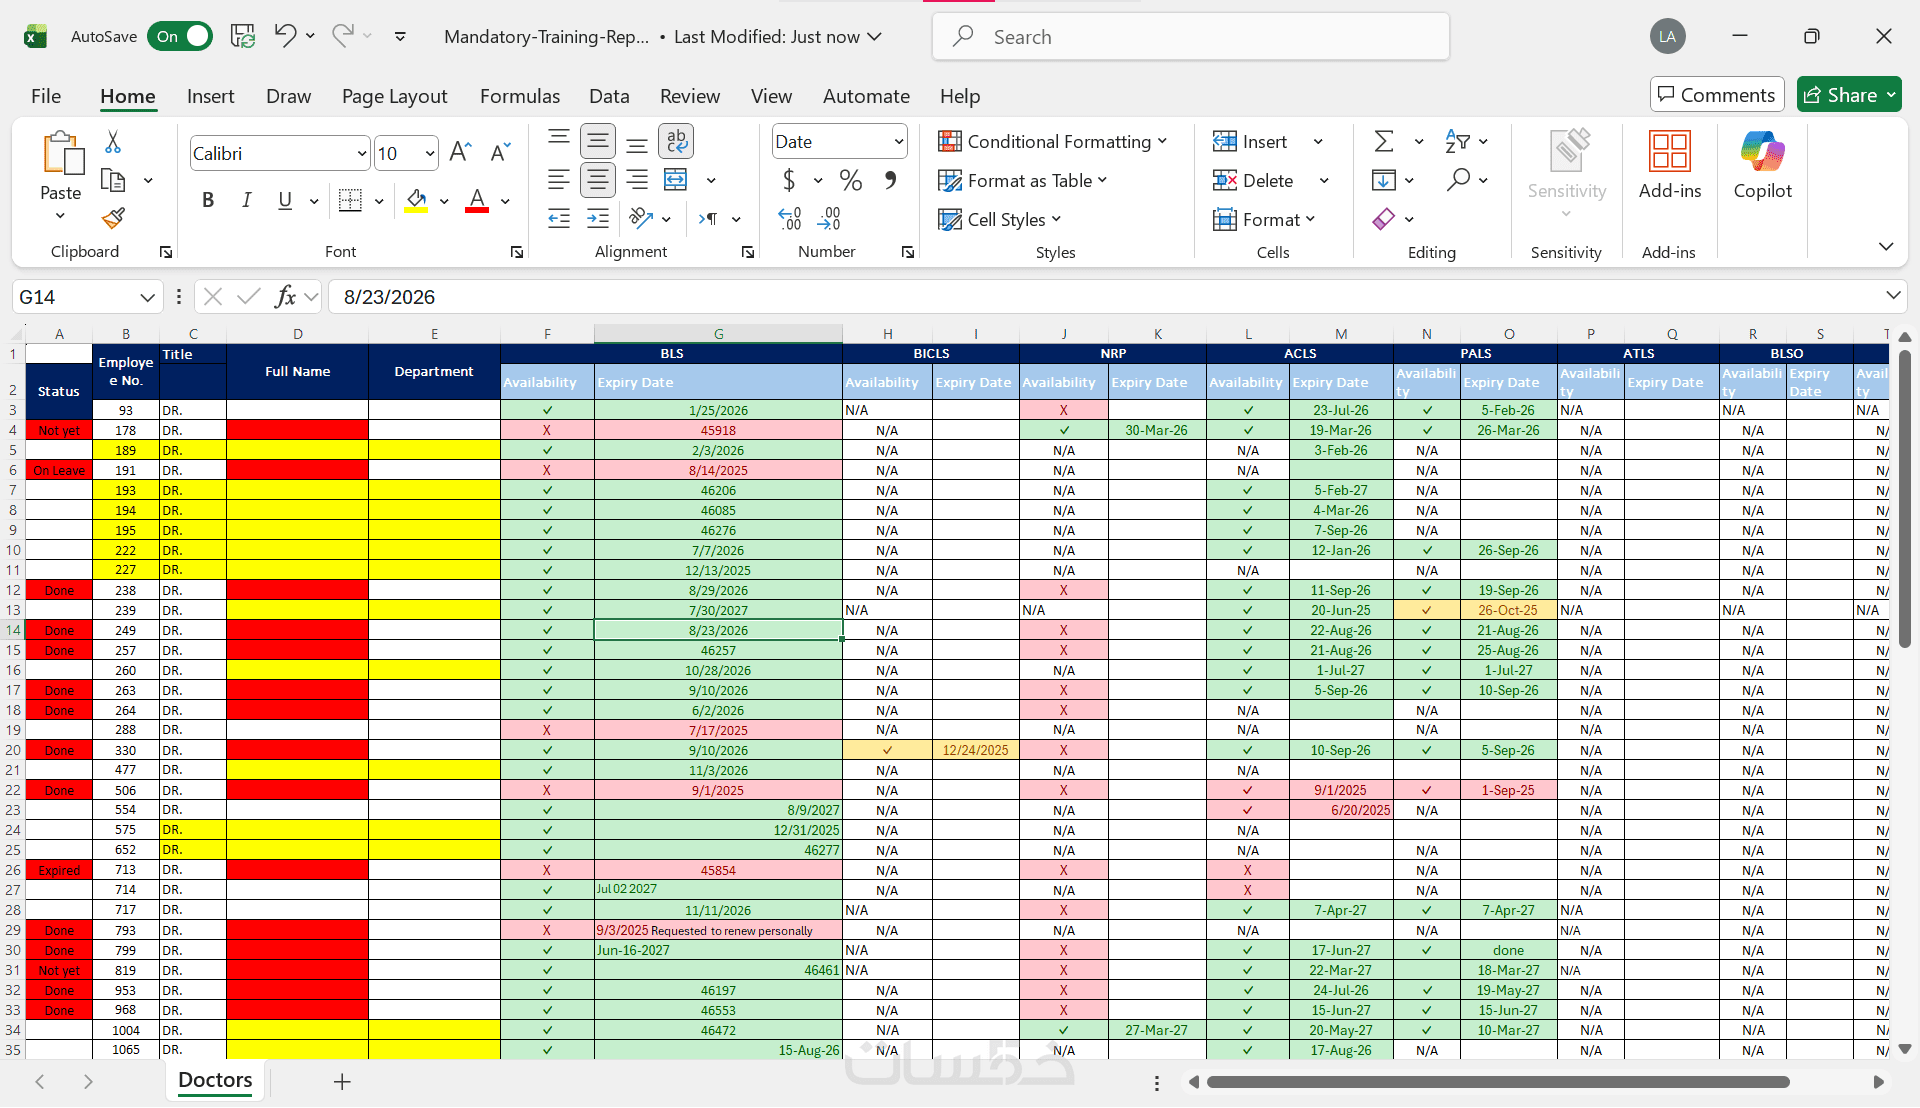This screenshot has height=1108, width=1920.
Task: Toggle Bold formatting
Action: tap(208, 200)
